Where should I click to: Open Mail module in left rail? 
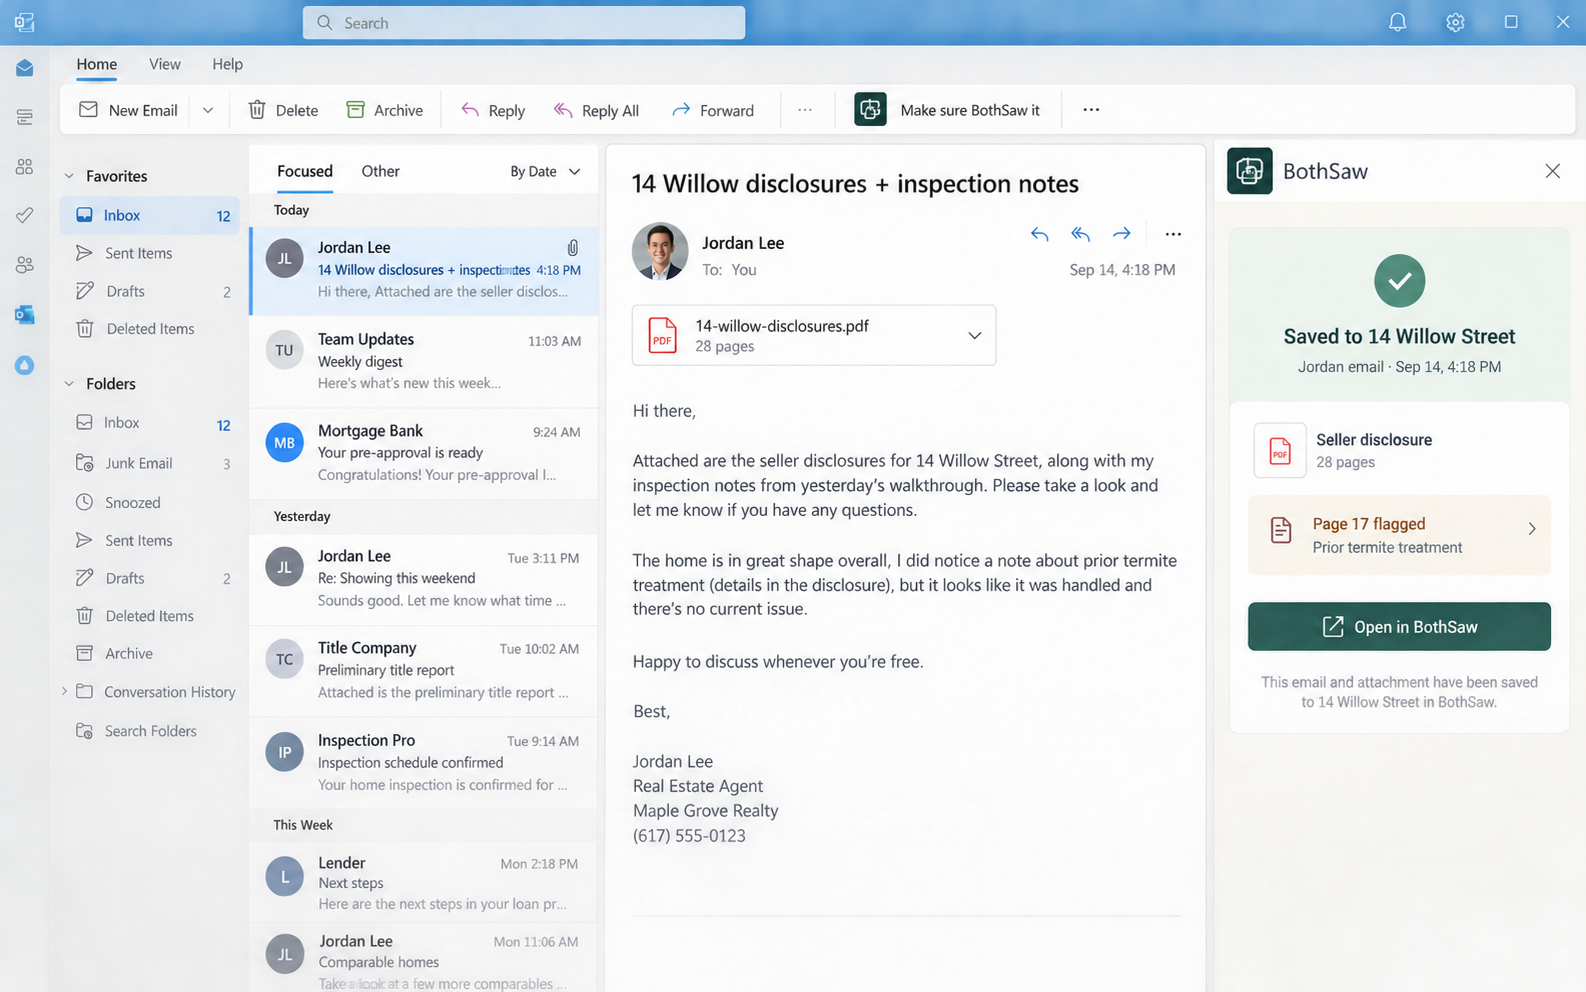pyautogui.click(x=25, y=68)
